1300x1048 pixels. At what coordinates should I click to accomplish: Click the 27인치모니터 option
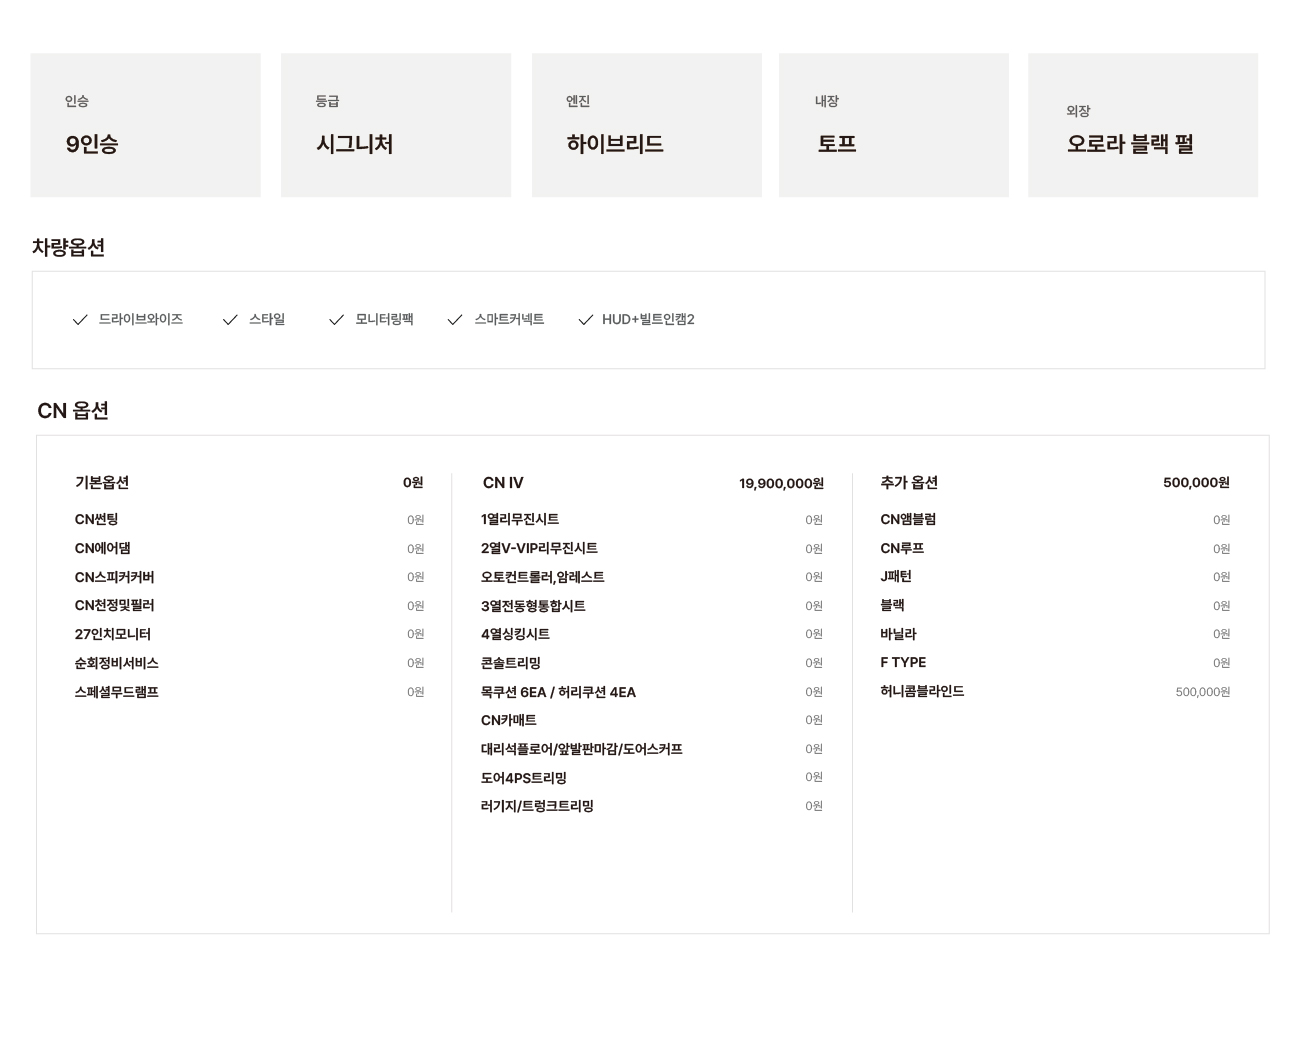[x=113, y=634]
